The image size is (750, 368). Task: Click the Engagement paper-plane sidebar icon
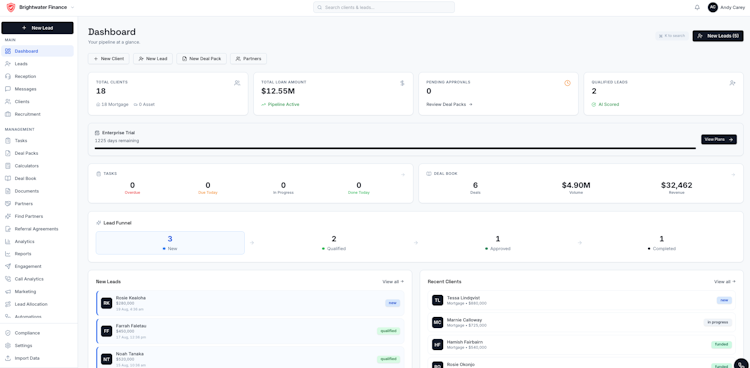(x=8, y=266)
